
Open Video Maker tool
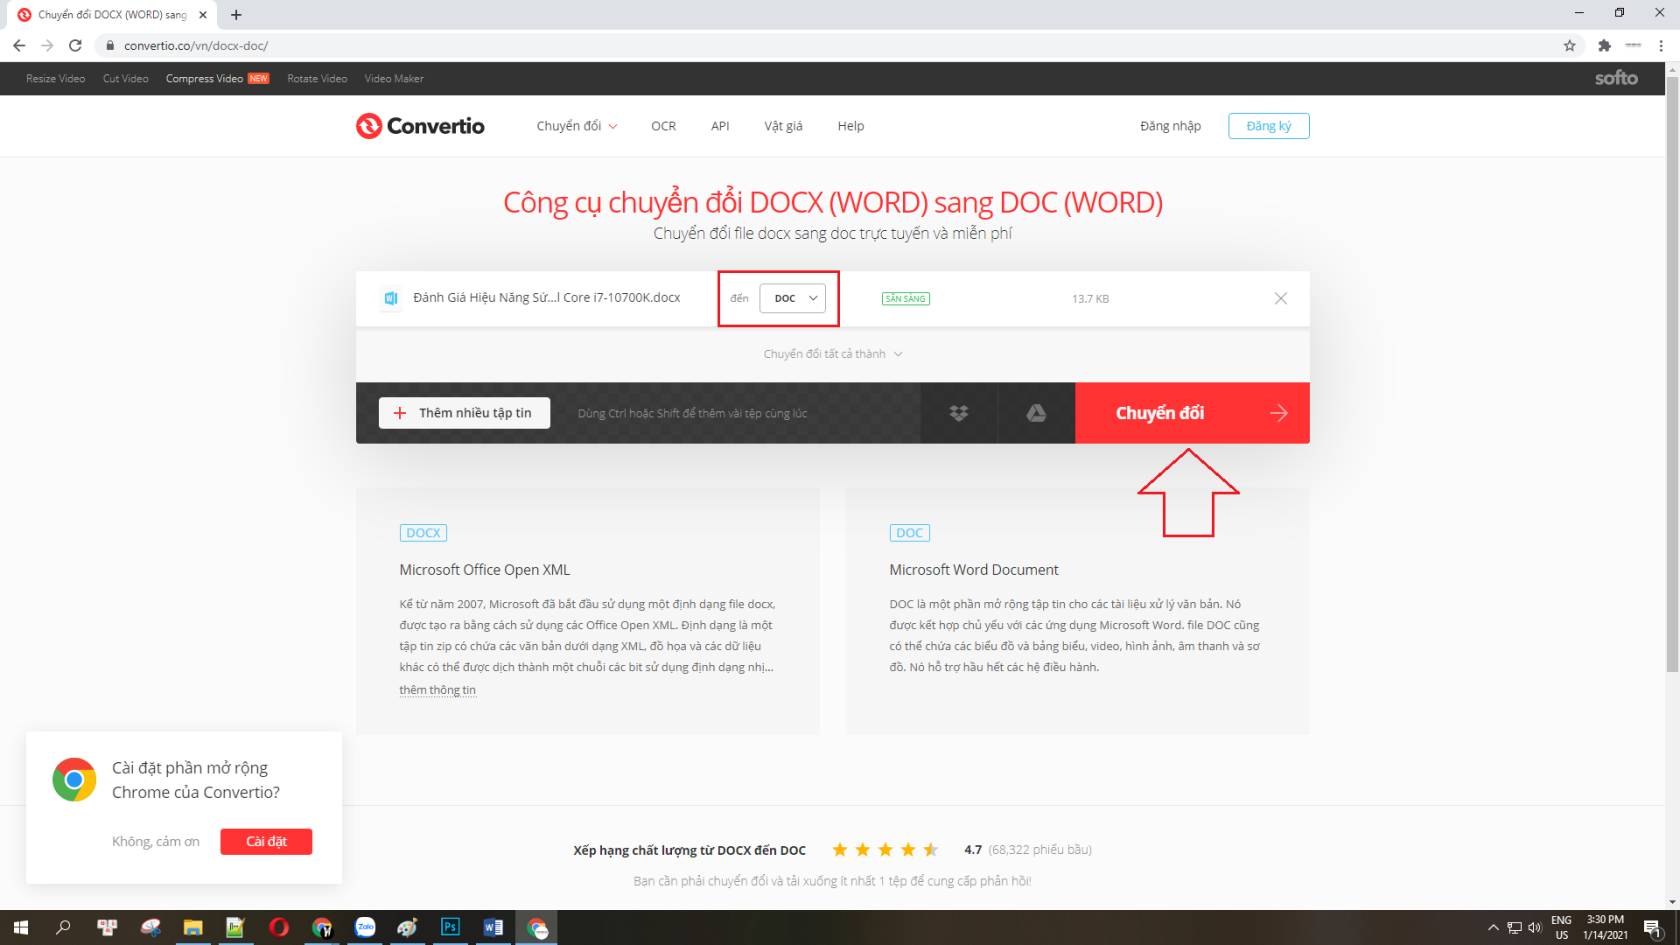click(x=394, y=79)
